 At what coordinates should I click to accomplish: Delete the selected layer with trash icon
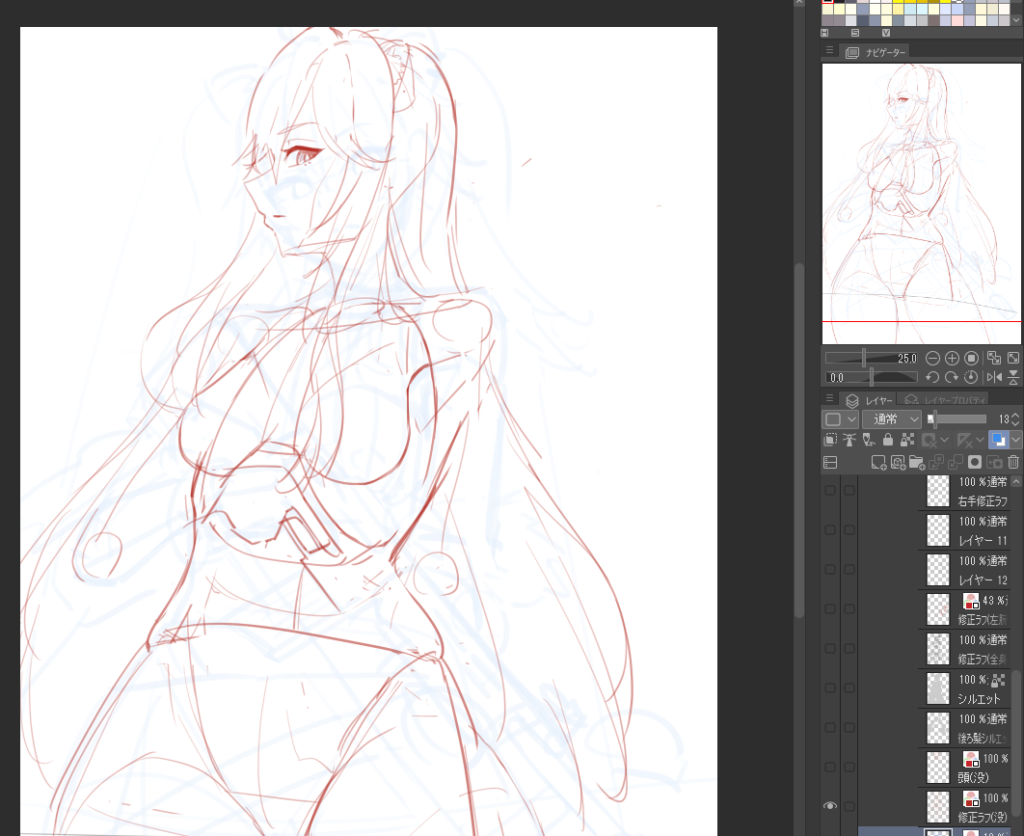click(1013, 462)
